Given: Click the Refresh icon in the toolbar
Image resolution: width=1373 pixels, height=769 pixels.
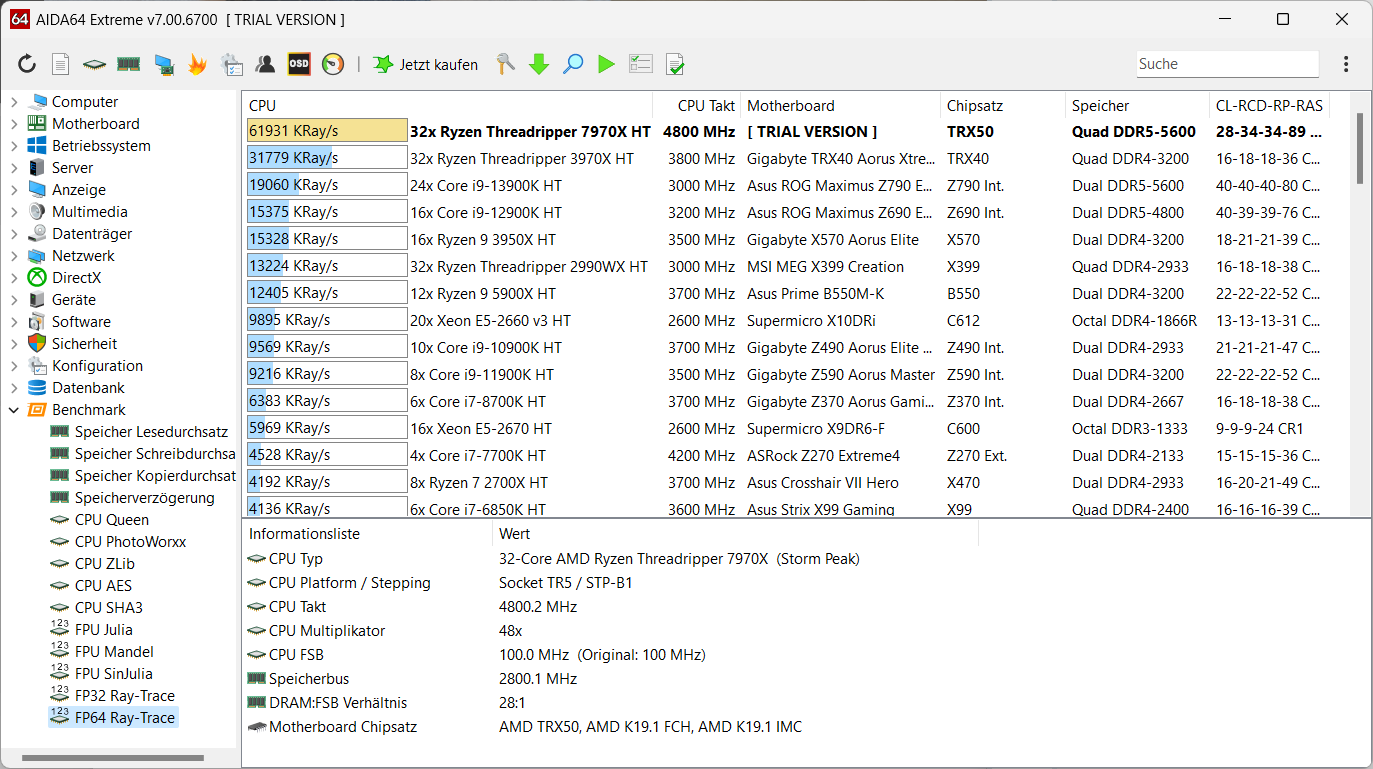Looking at the screenshot, I should click(27, 64).
